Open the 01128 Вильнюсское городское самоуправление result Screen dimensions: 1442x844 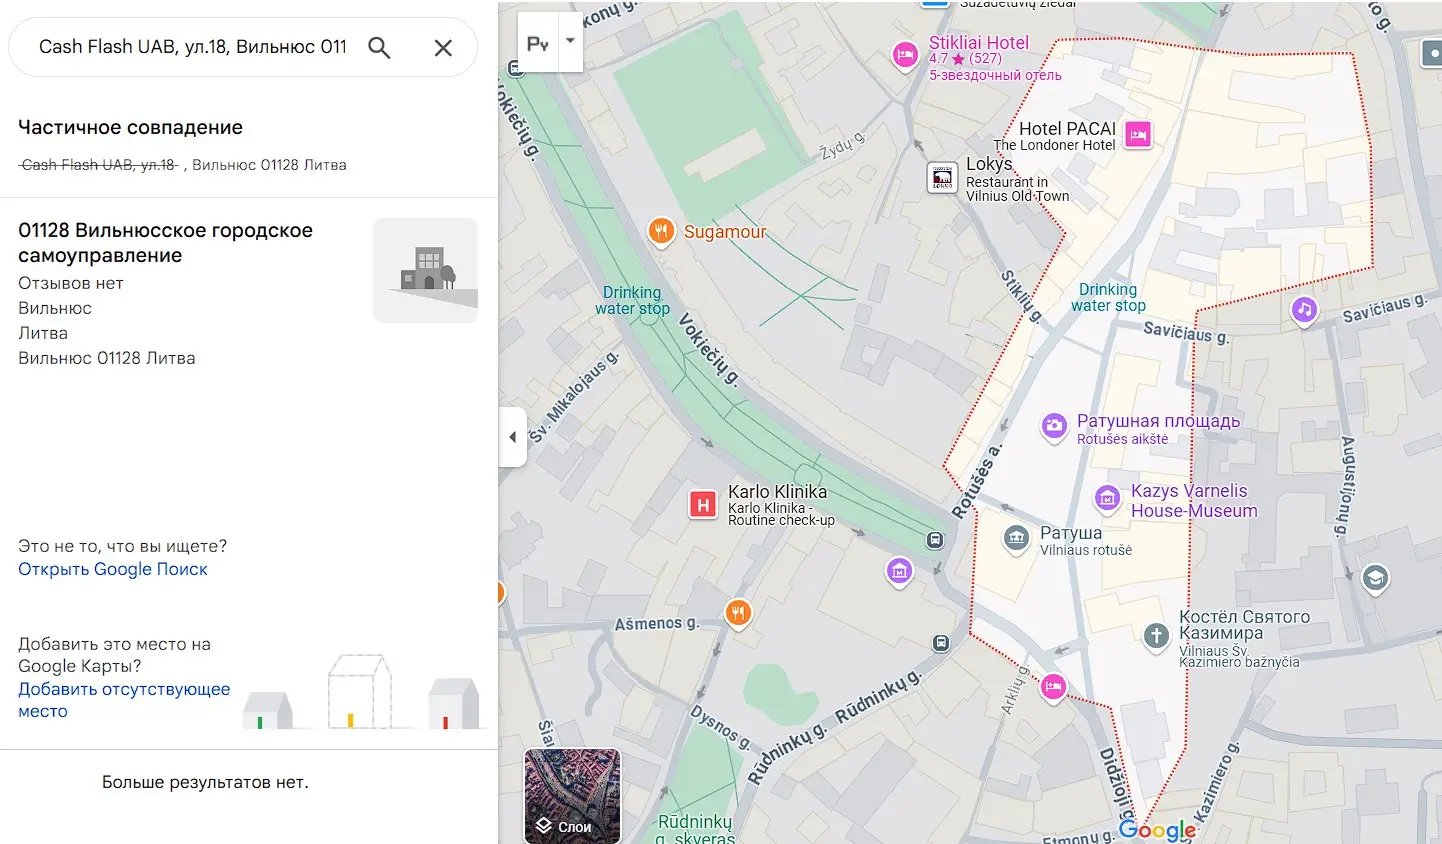coord(165,242)
